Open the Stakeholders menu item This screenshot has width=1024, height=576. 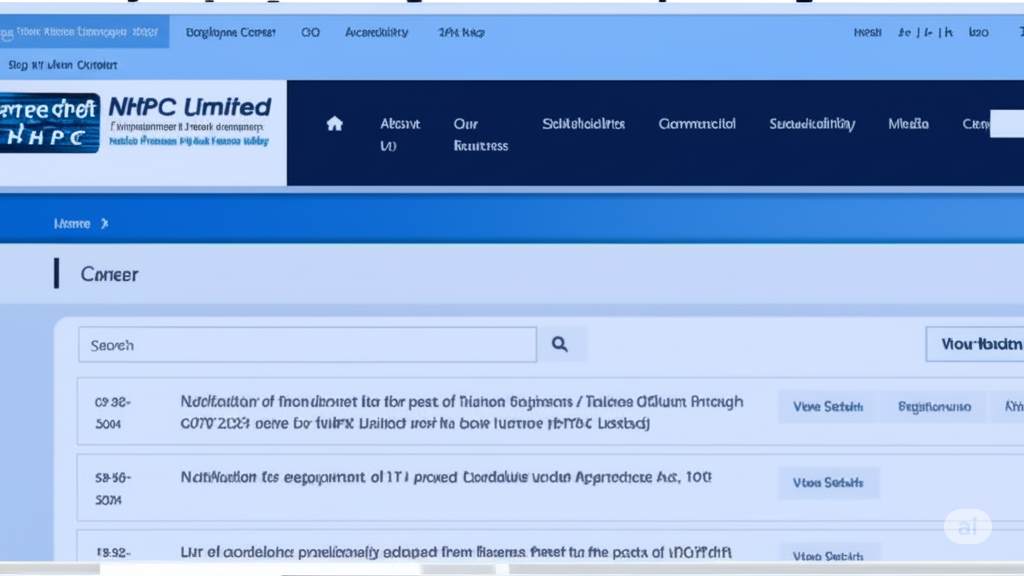pos(583,123)
